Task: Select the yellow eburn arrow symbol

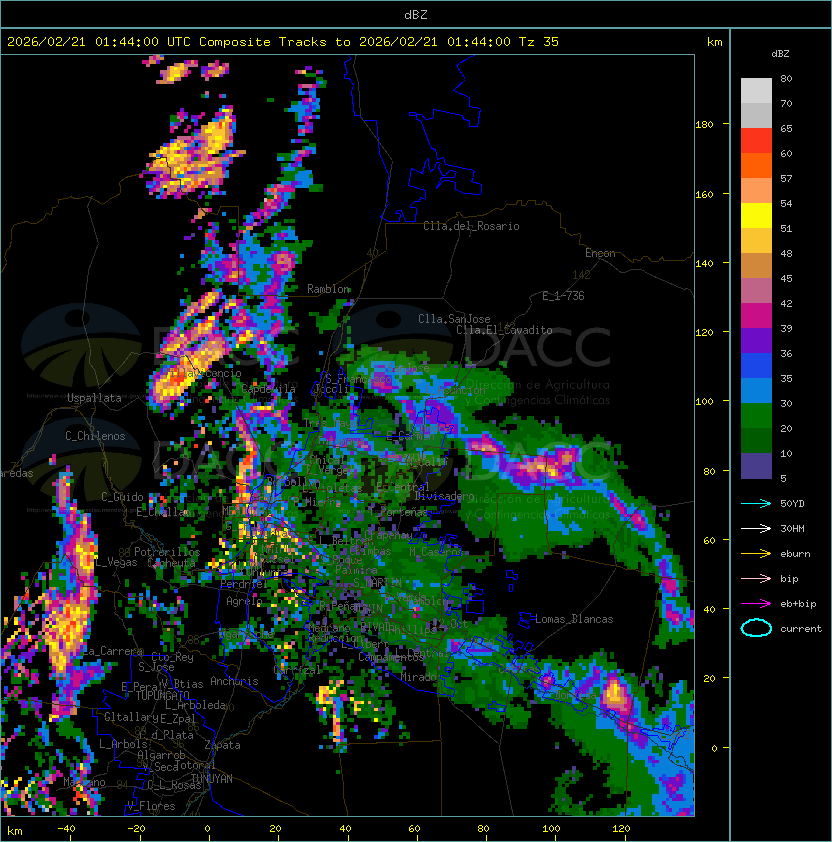Action: click(x=756, y=554)
